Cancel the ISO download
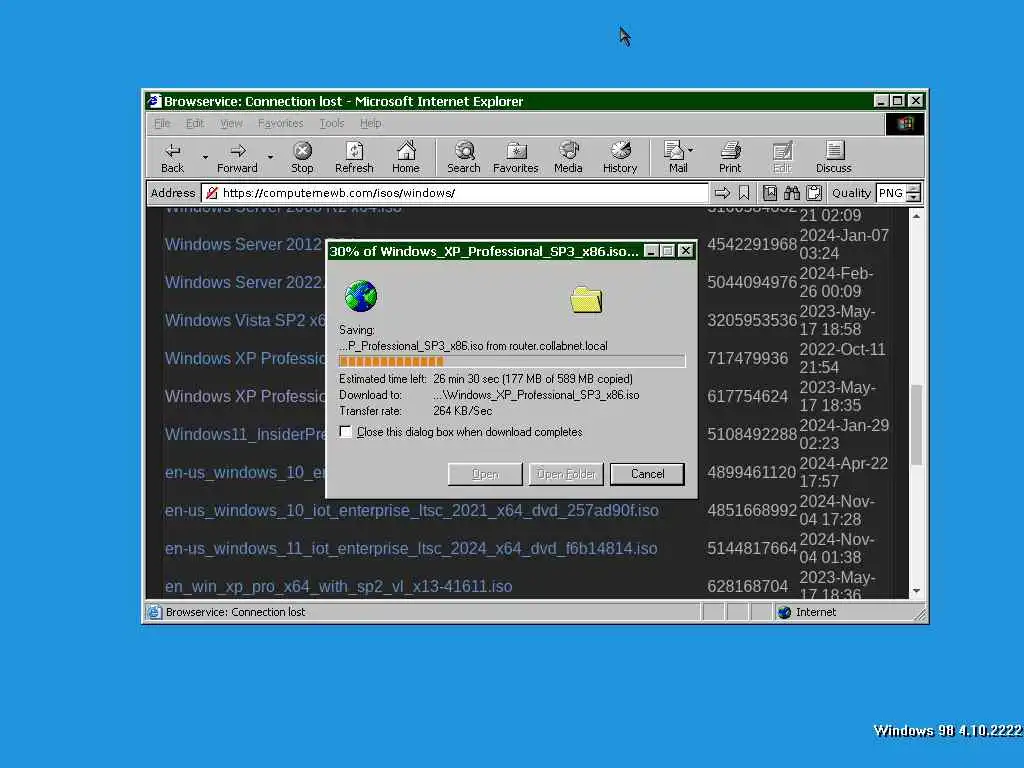The width and height of the screenshot is (1024, 768). (647, 474)
